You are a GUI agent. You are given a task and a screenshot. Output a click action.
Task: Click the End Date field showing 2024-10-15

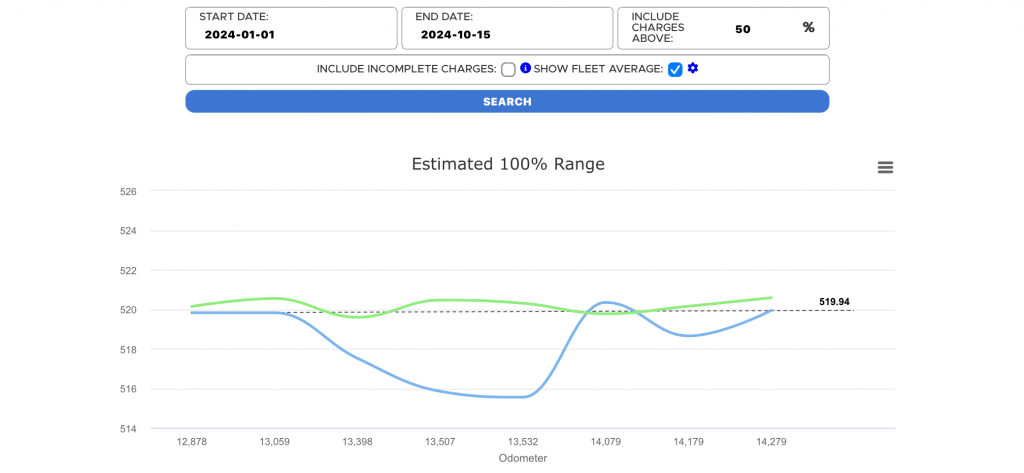click(x=507, y=34)
